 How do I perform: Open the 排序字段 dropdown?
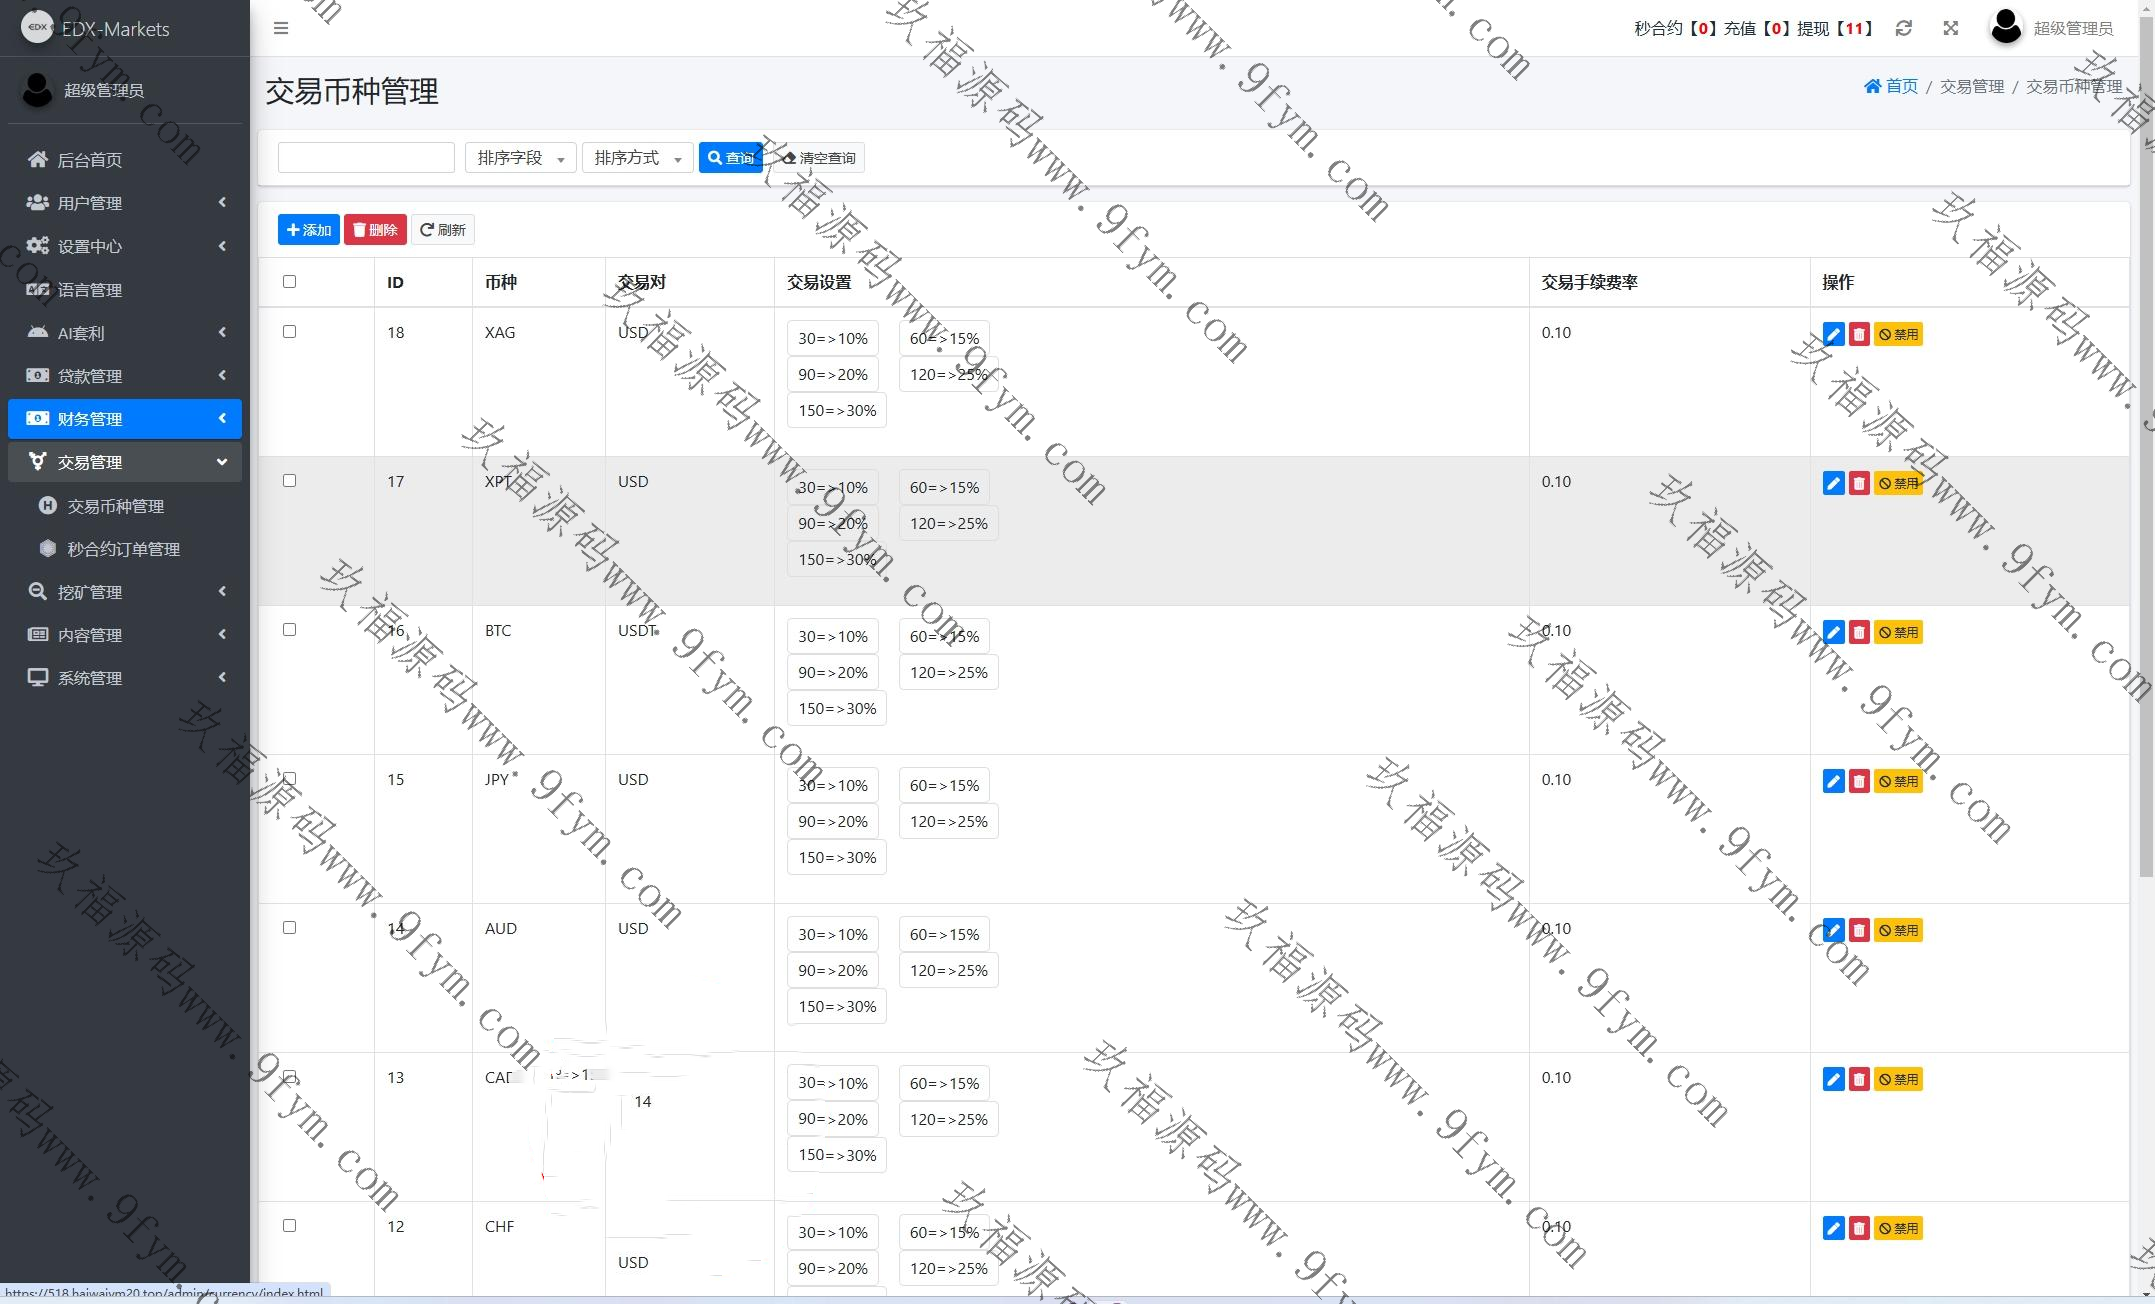tap(520, 158)
